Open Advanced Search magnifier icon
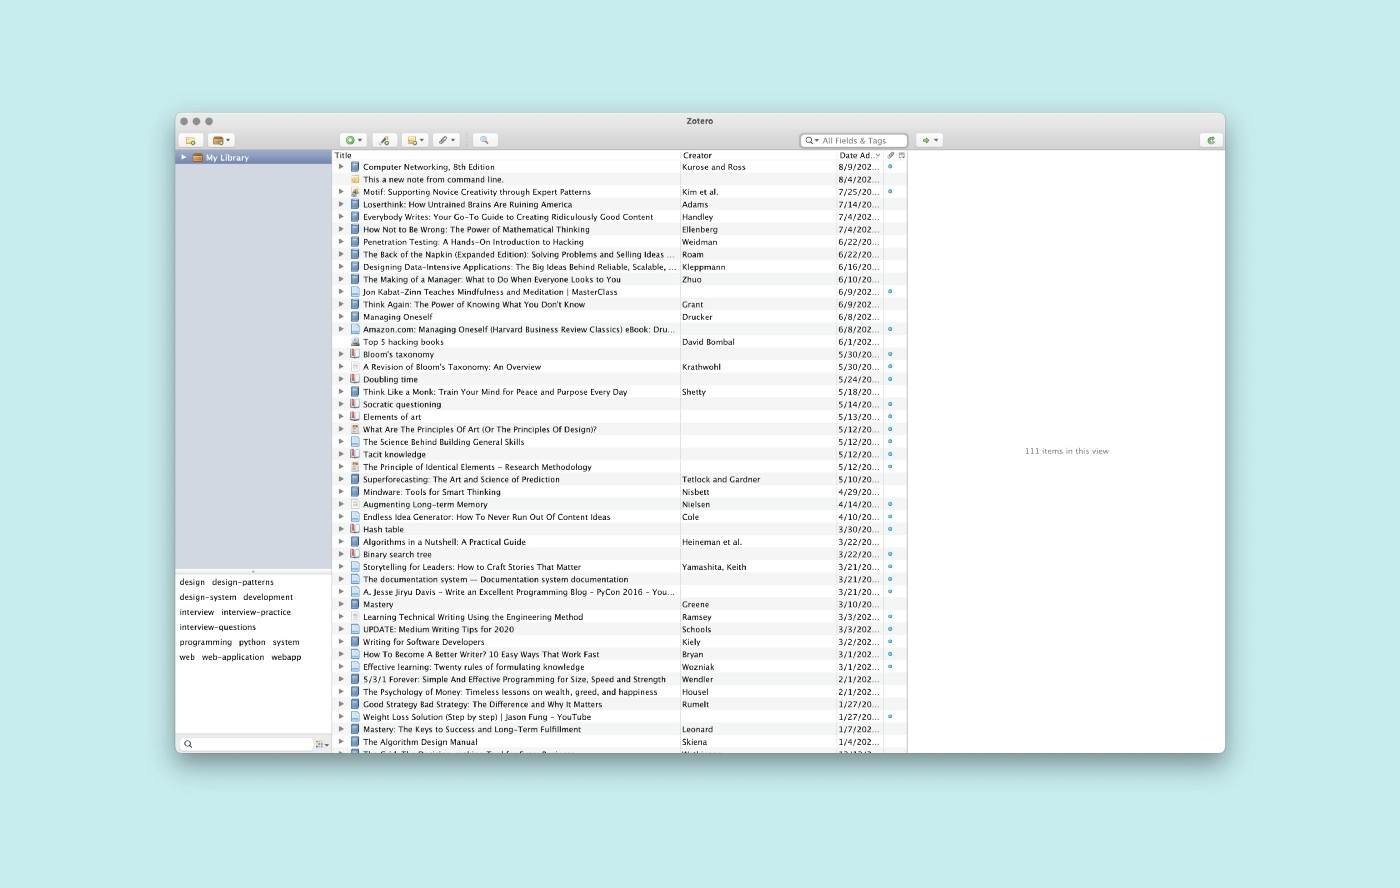 coord(484,140)
